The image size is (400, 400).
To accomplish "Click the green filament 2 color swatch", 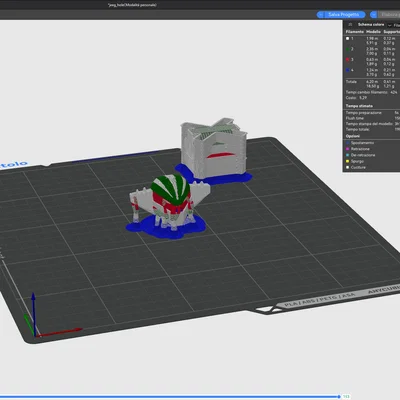I will pos(348,49).
